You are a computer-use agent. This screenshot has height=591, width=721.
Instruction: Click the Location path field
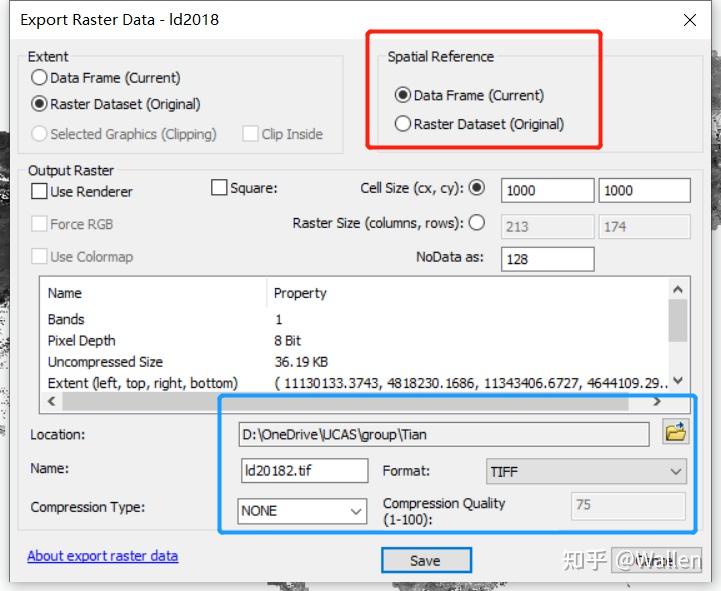pyautogui.click(x=444, y=434)
